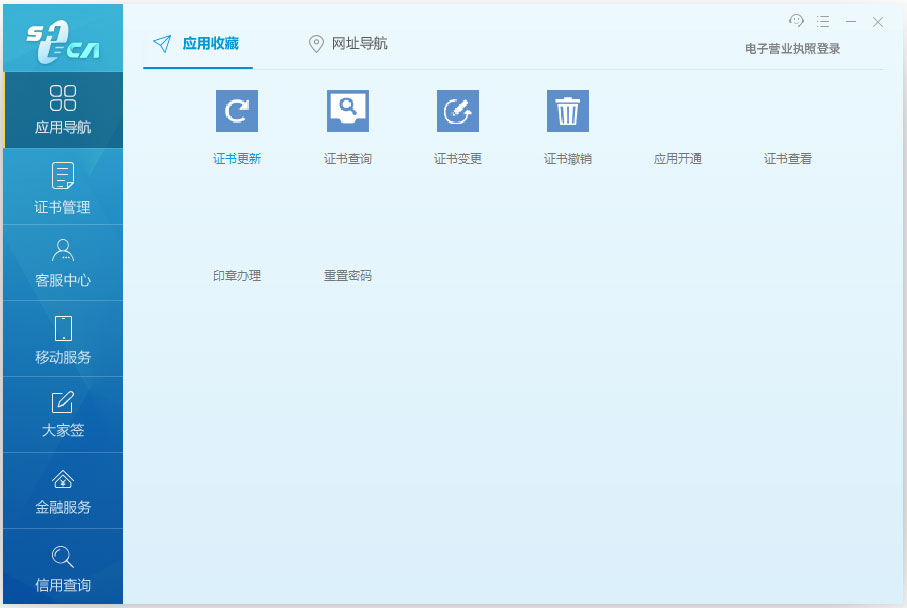The height and width of the screenshot is (608, 907).
Task: Select 应用导航 in the sidebar
Action: [x=63, y=110]
